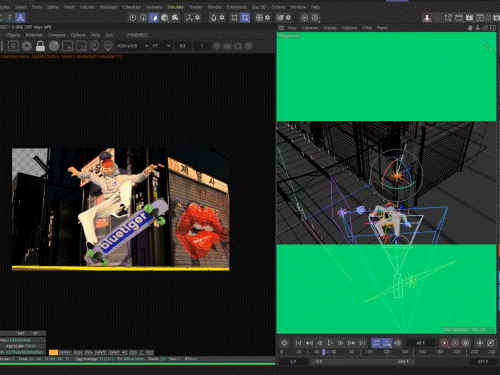This screenshot has width=500, height=375.
Task: Expand the HDR color space dropdown
Action: click(x=132, y=46)
